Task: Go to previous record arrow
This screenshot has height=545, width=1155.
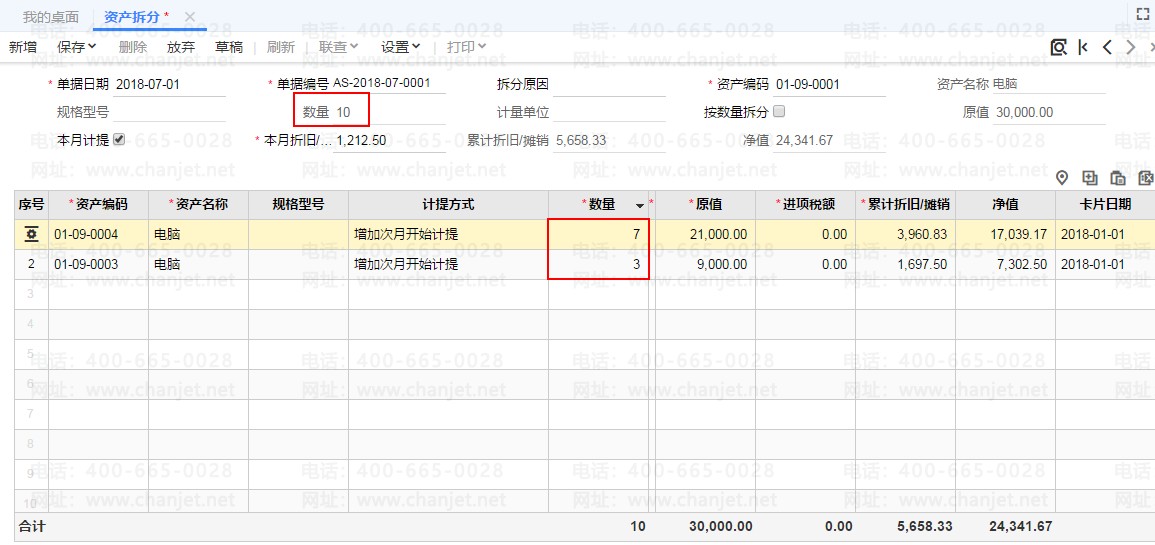Action: [1107, 47]
